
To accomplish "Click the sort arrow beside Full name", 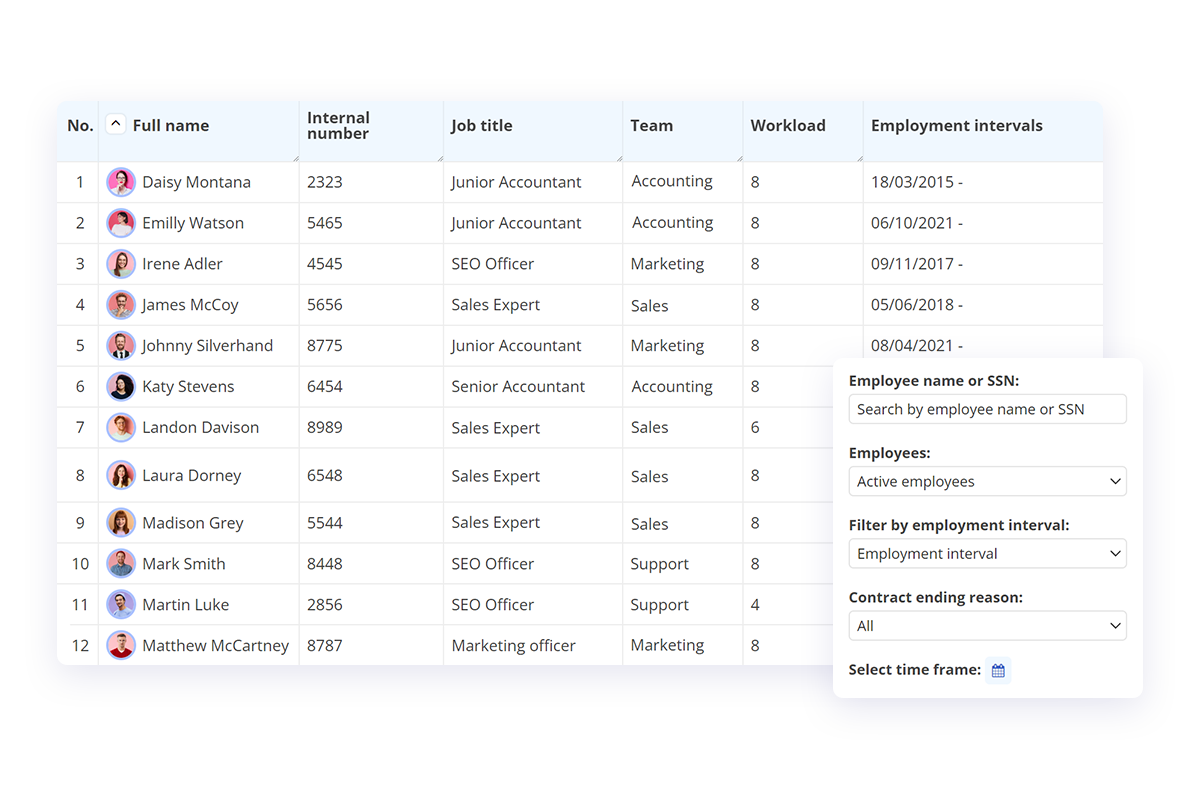I will [116, 125].
